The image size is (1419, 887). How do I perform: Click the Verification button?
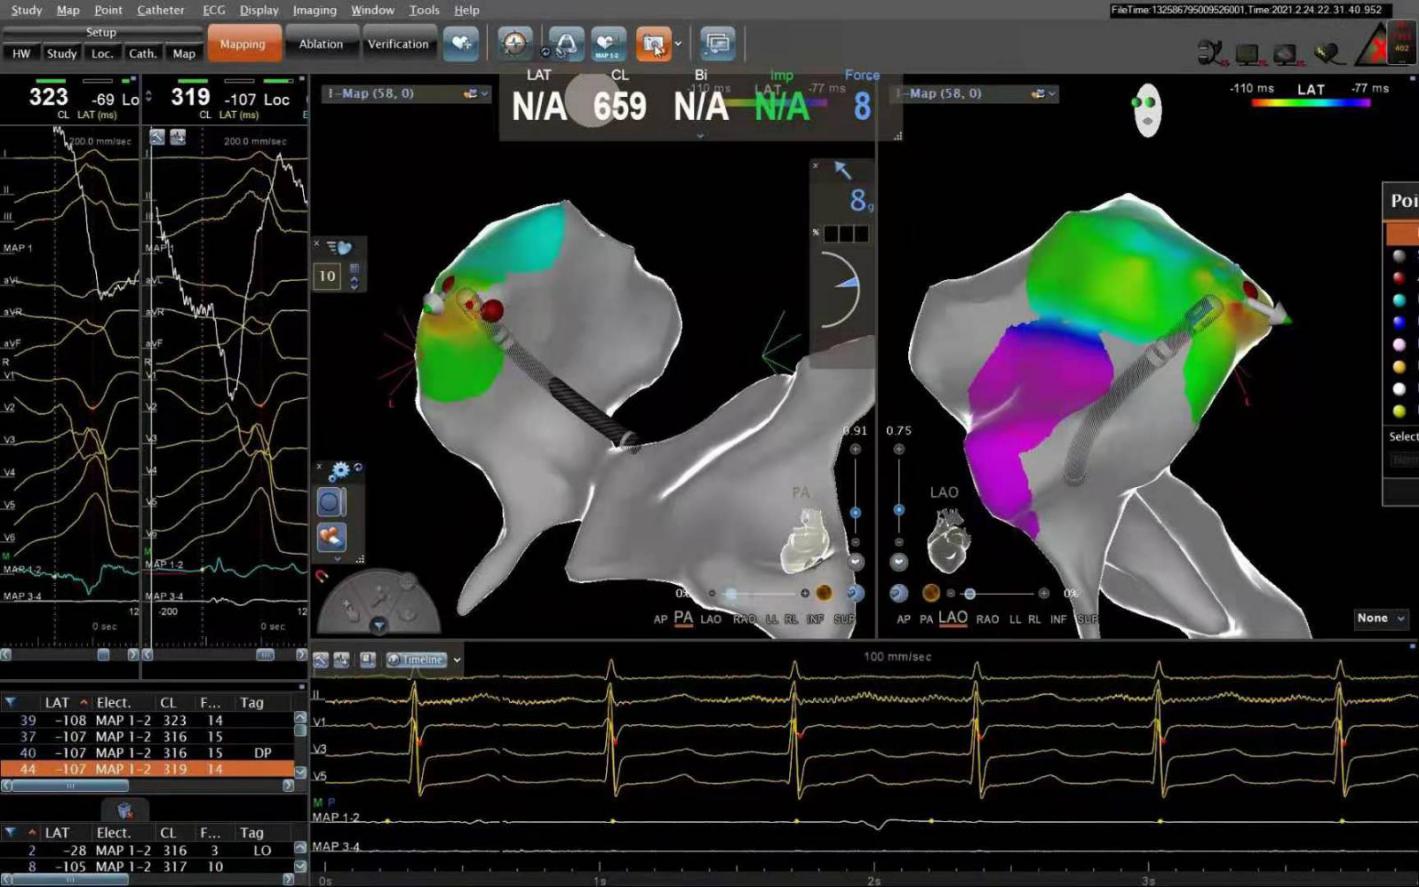[x=397, y=44]
